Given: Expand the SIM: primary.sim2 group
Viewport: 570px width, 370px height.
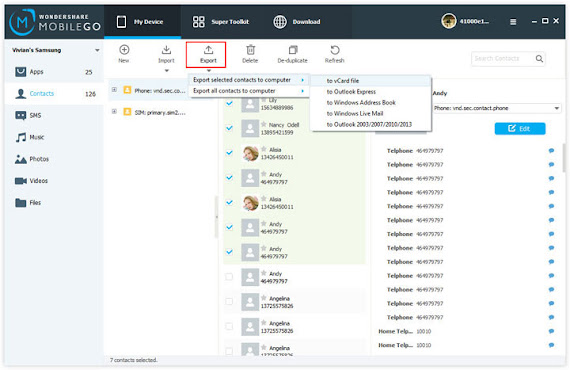Looking at the screenshot, I should click(x=114, y=112).
